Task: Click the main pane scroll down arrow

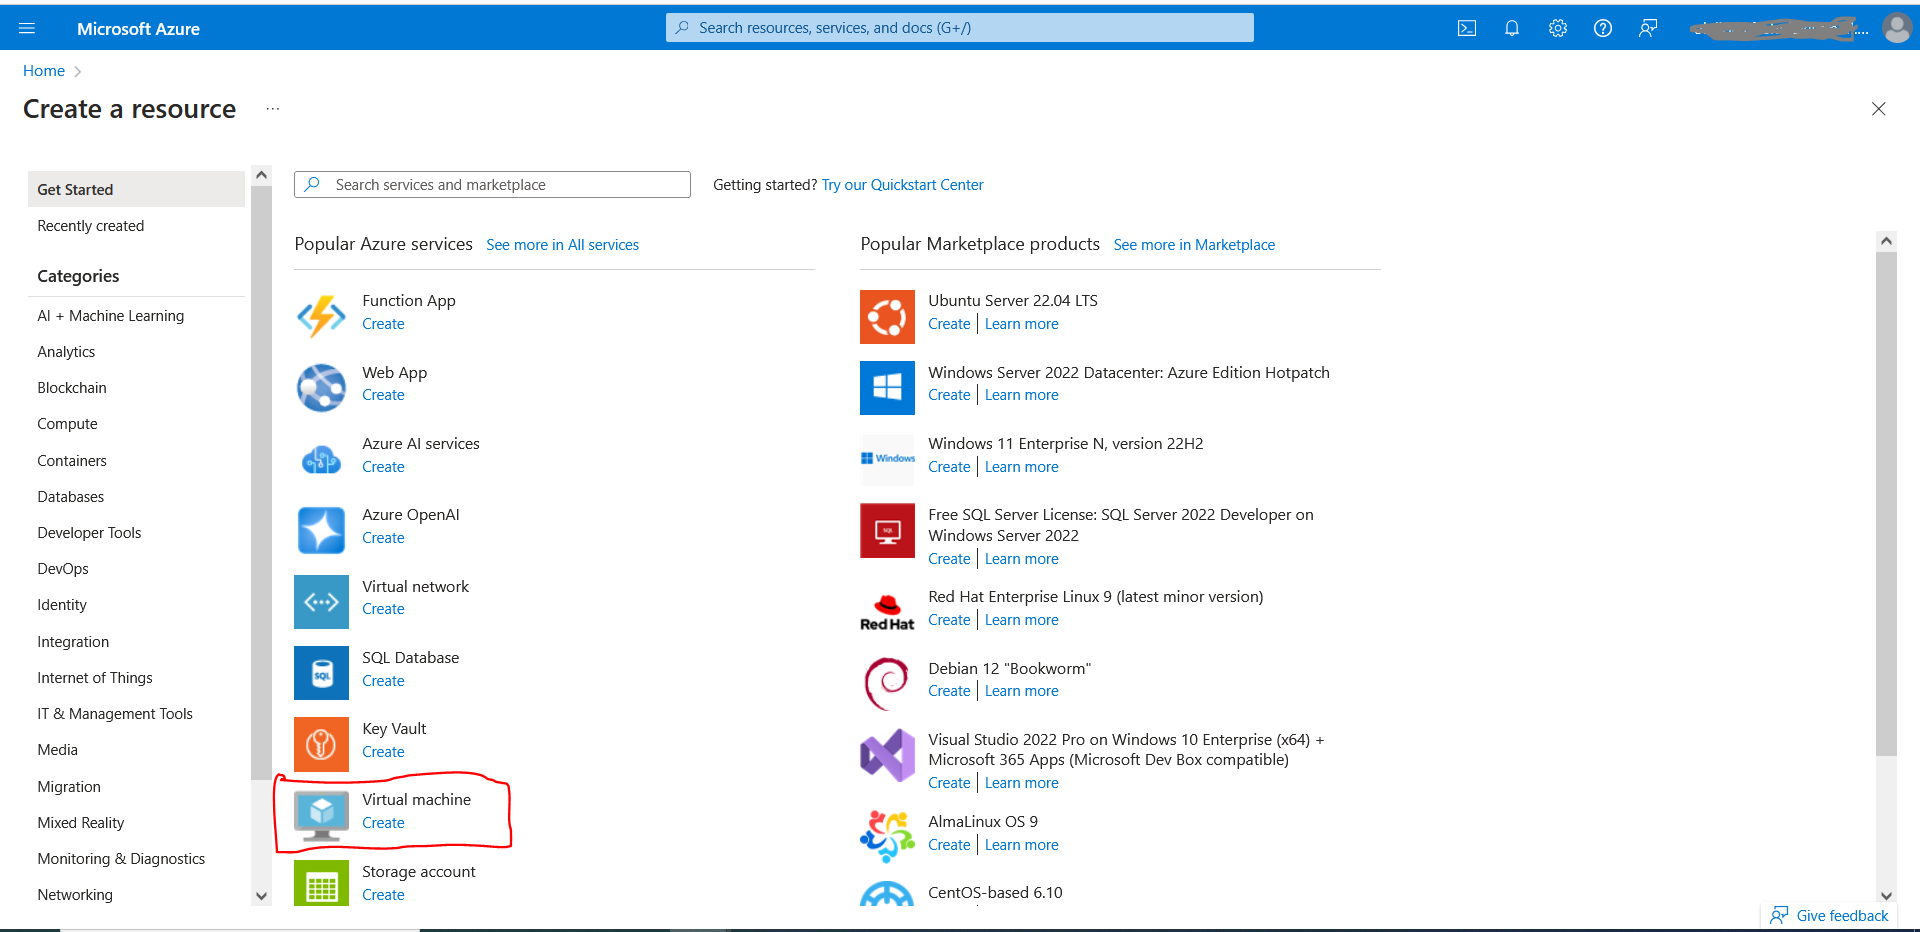Action: point(1886,896)
